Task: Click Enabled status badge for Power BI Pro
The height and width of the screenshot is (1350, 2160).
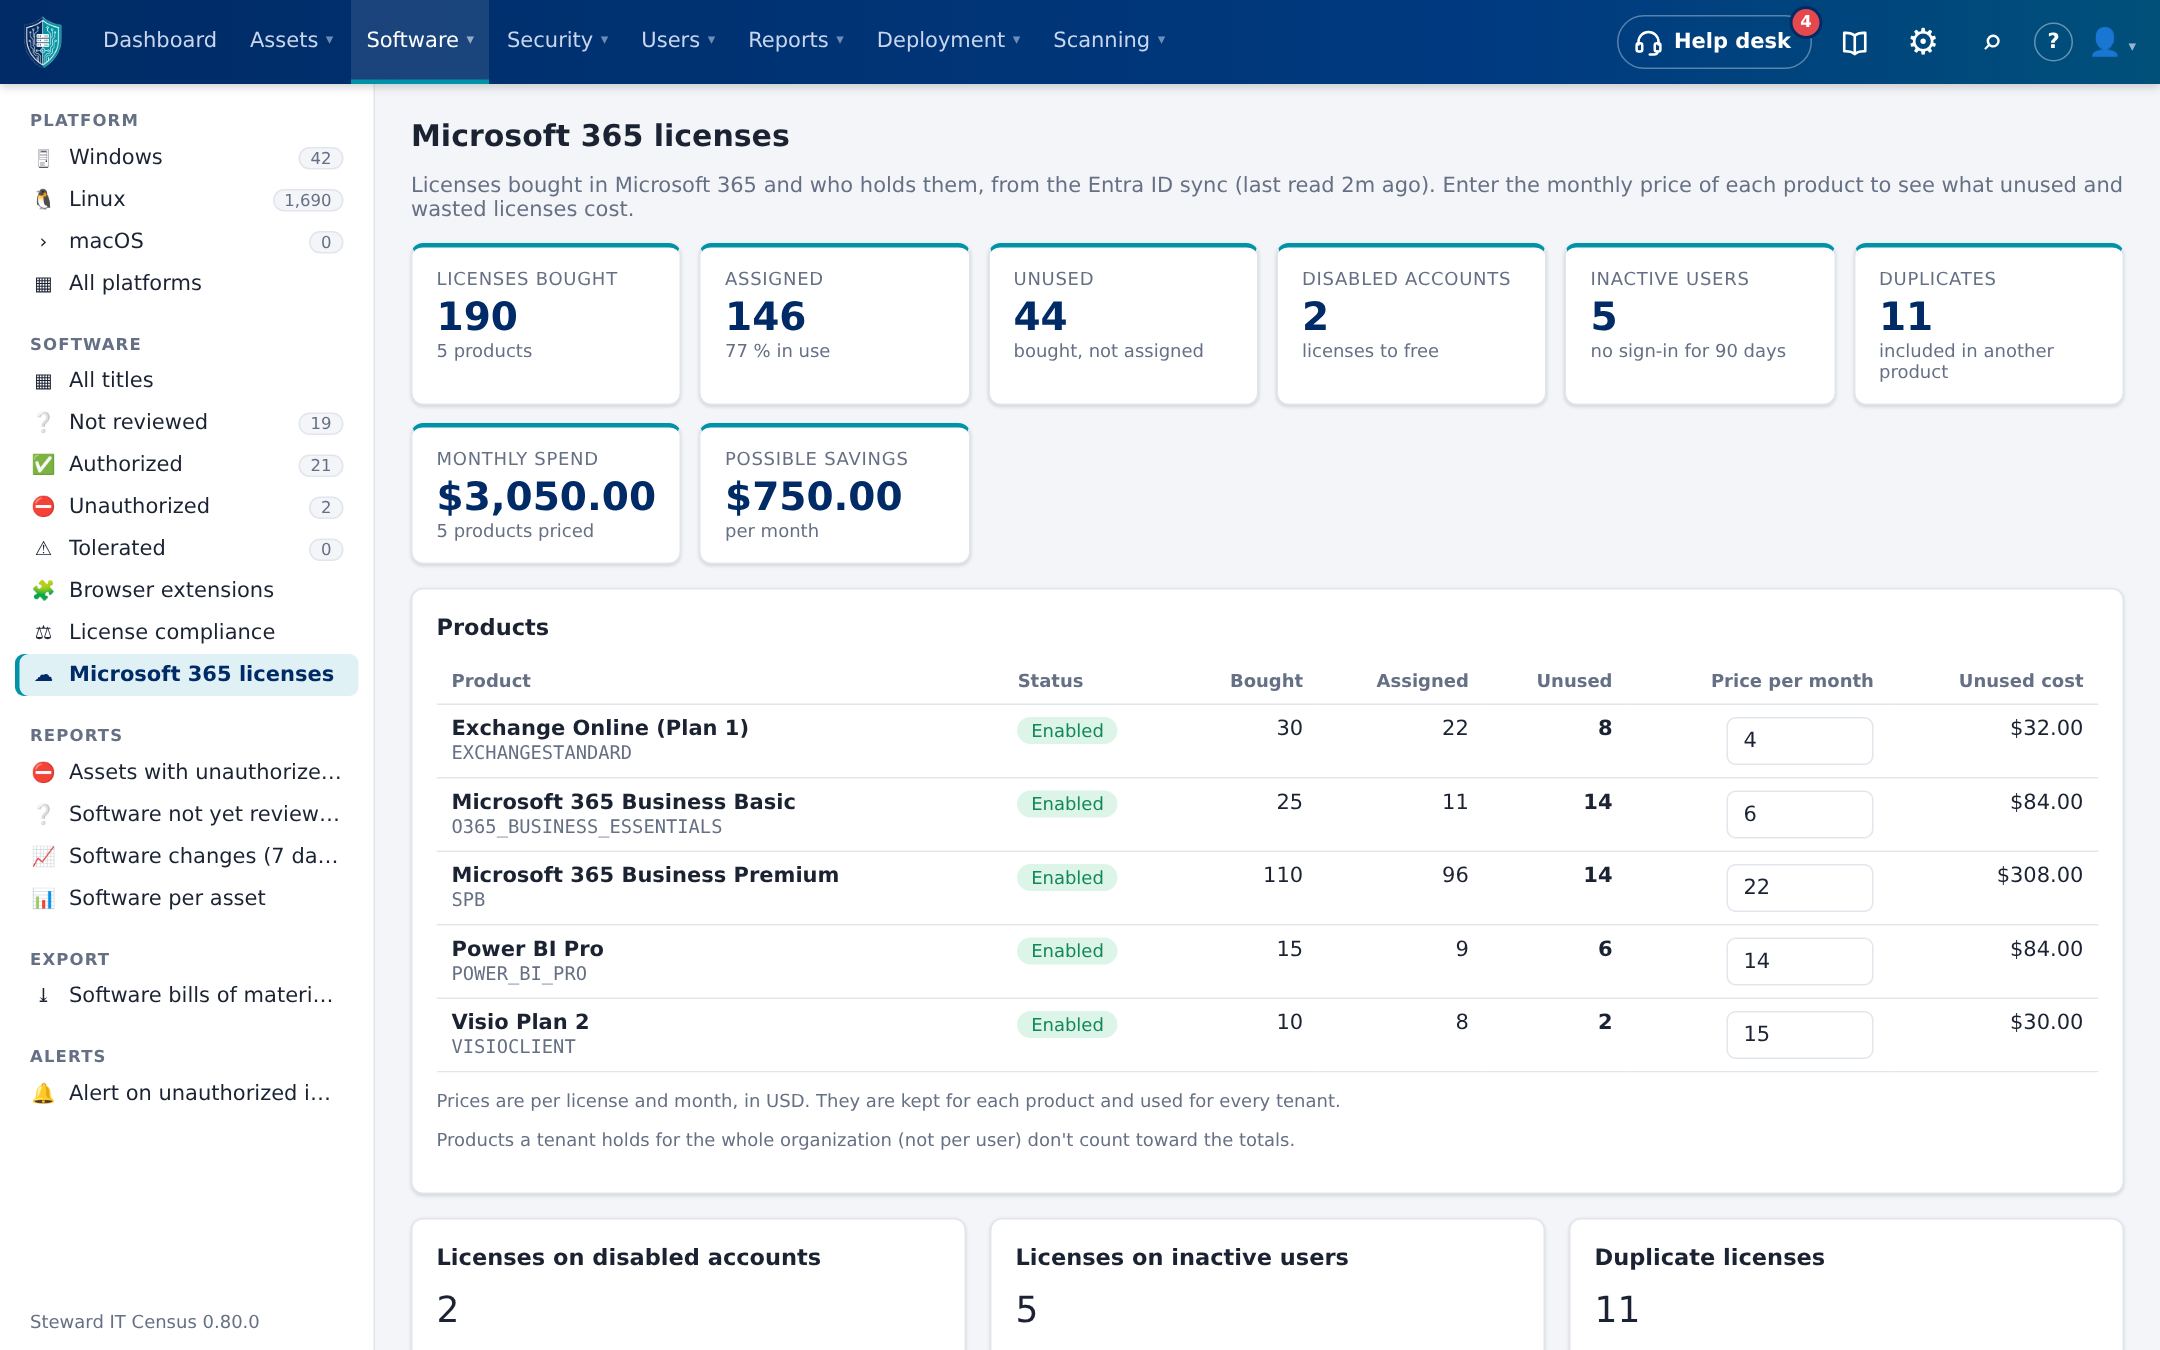Action: click(1067, 951)
